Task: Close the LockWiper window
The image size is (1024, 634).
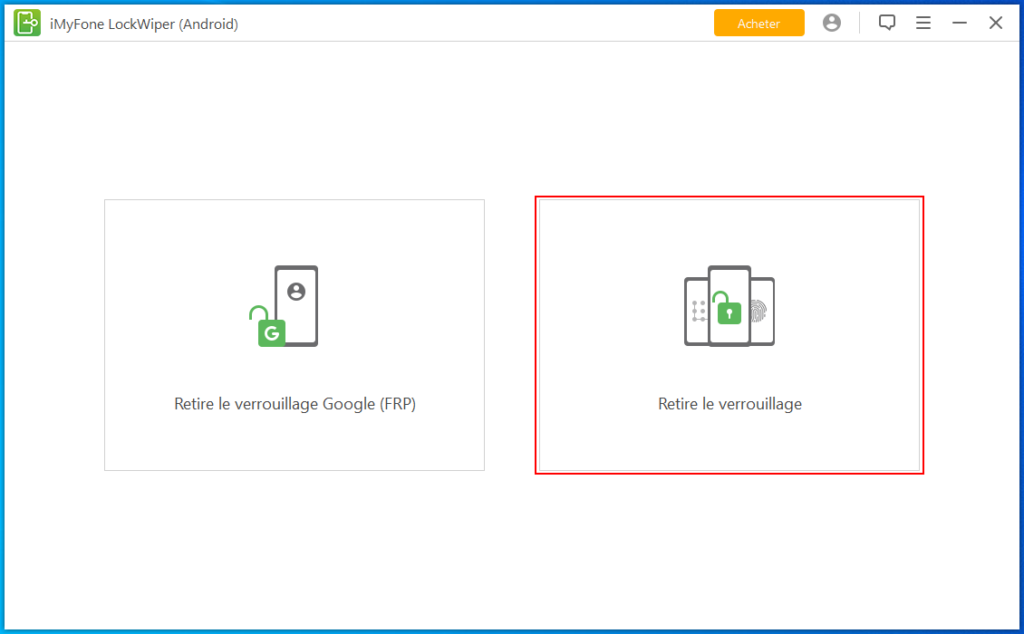Action: tap(995, 23)
